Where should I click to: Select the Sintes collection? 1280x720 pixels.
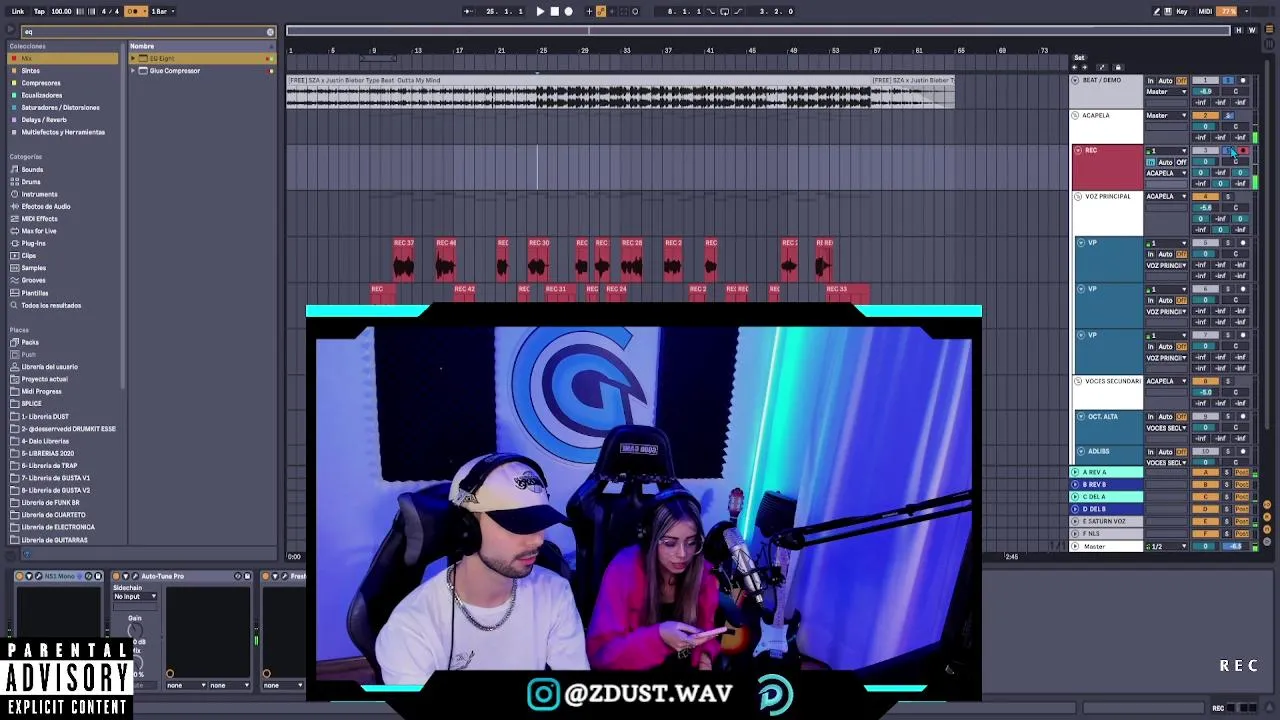click(x=31, y=71)
